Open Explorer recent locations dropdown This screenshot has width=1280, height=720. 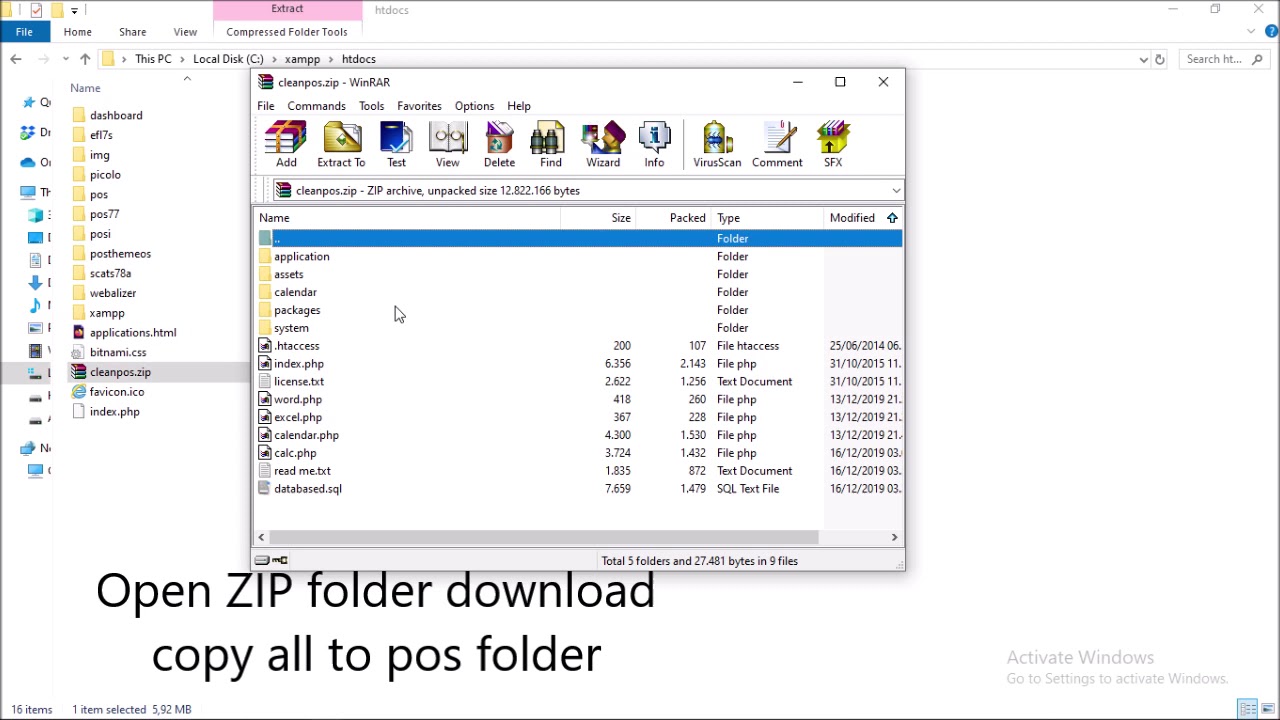pyautogui.click(x=64, y=59)
